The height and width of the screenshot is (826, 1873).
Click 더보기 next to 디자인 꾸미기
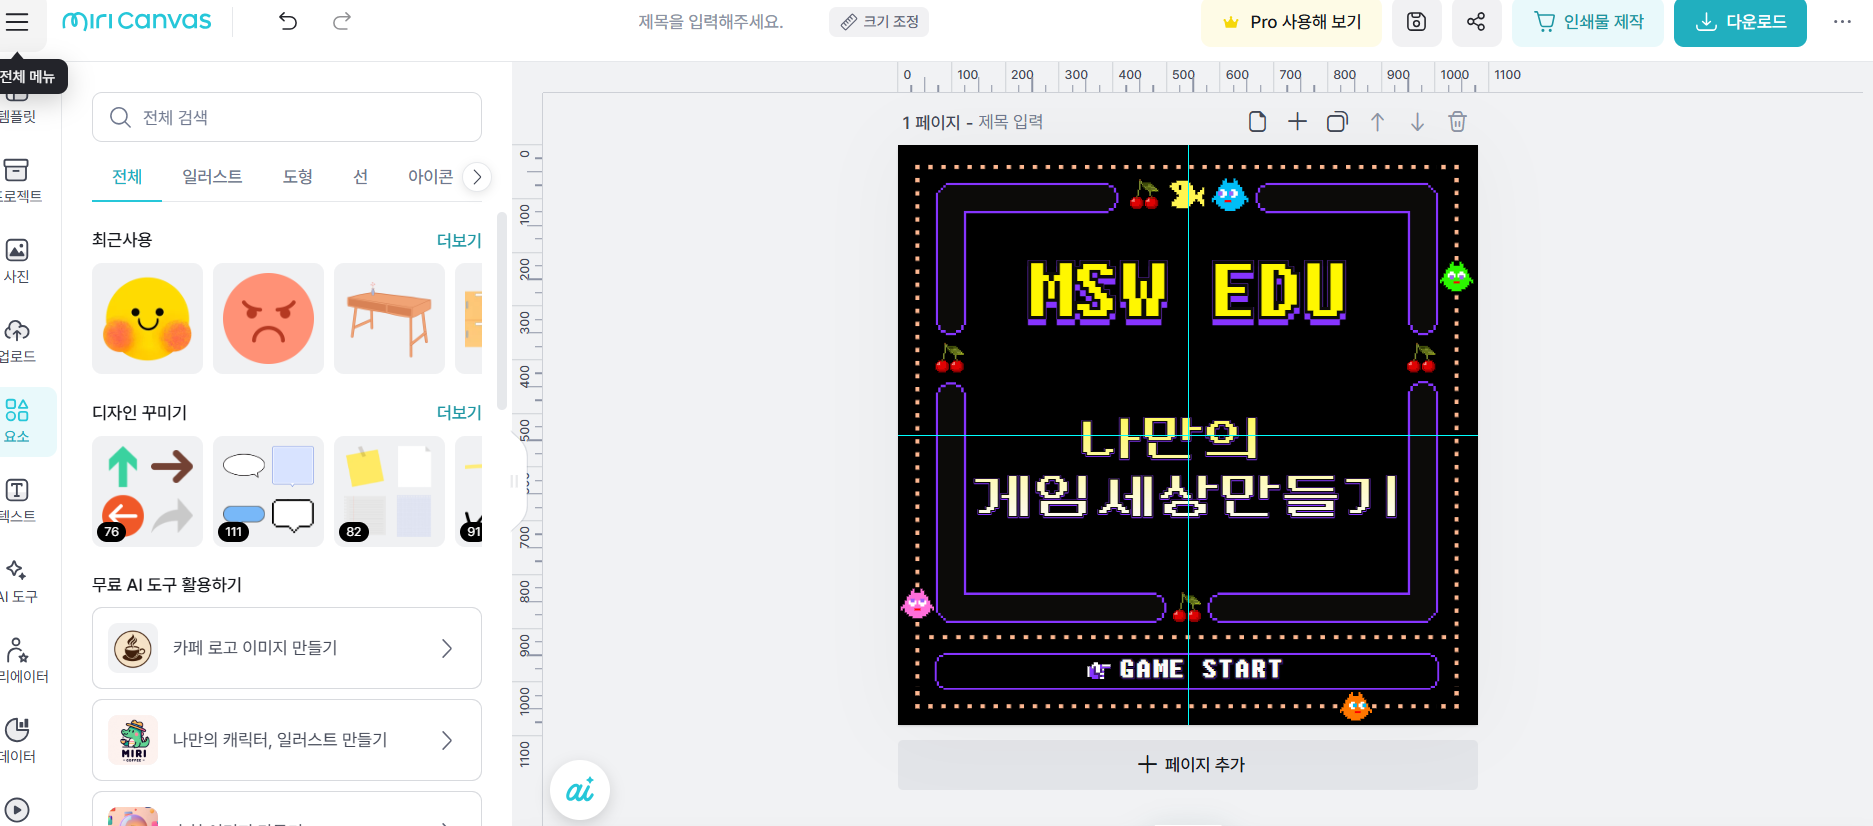[459, 412]
